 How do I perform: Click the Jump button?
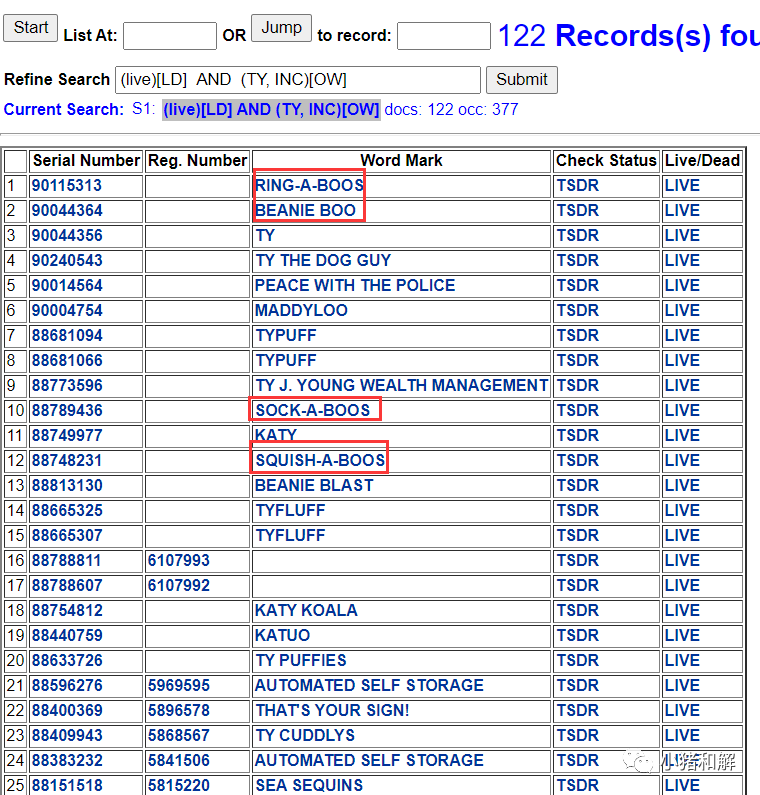click(281, 28)
